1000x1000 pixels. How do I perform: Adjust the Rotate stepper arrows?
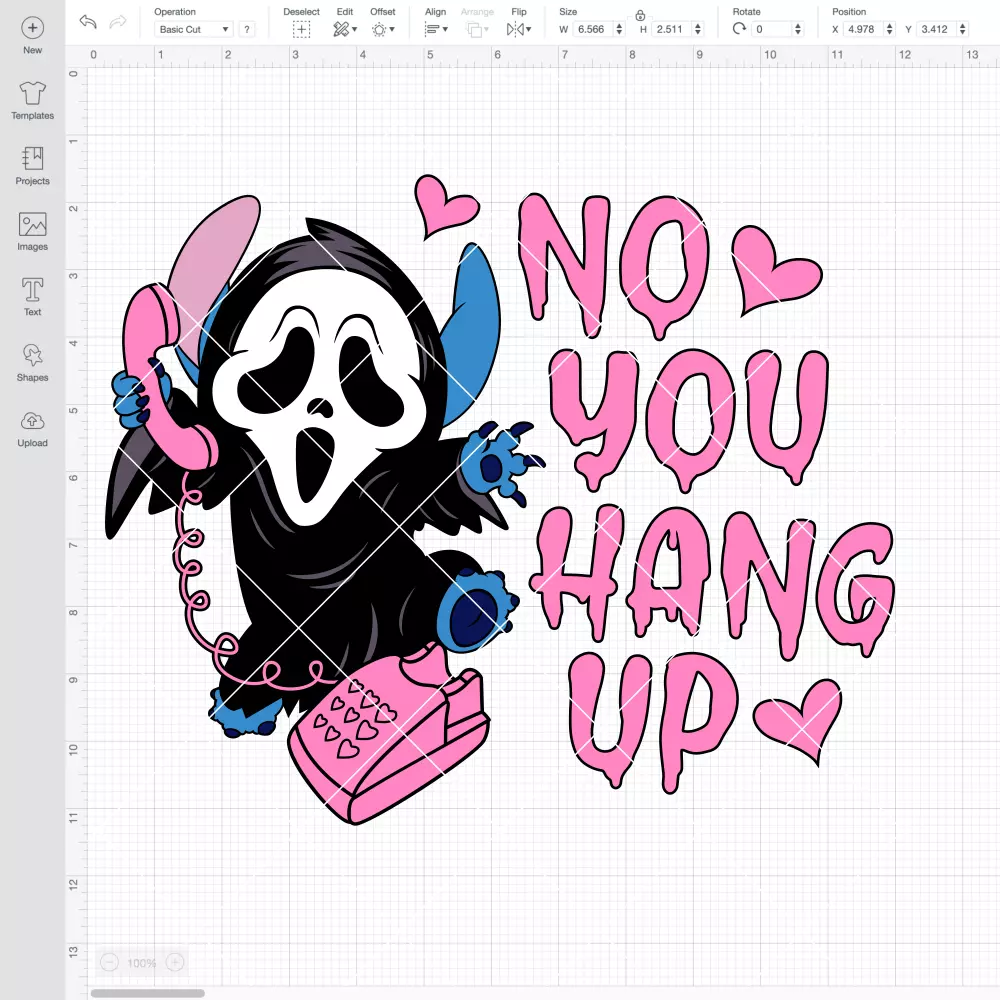tap(798, 29)
